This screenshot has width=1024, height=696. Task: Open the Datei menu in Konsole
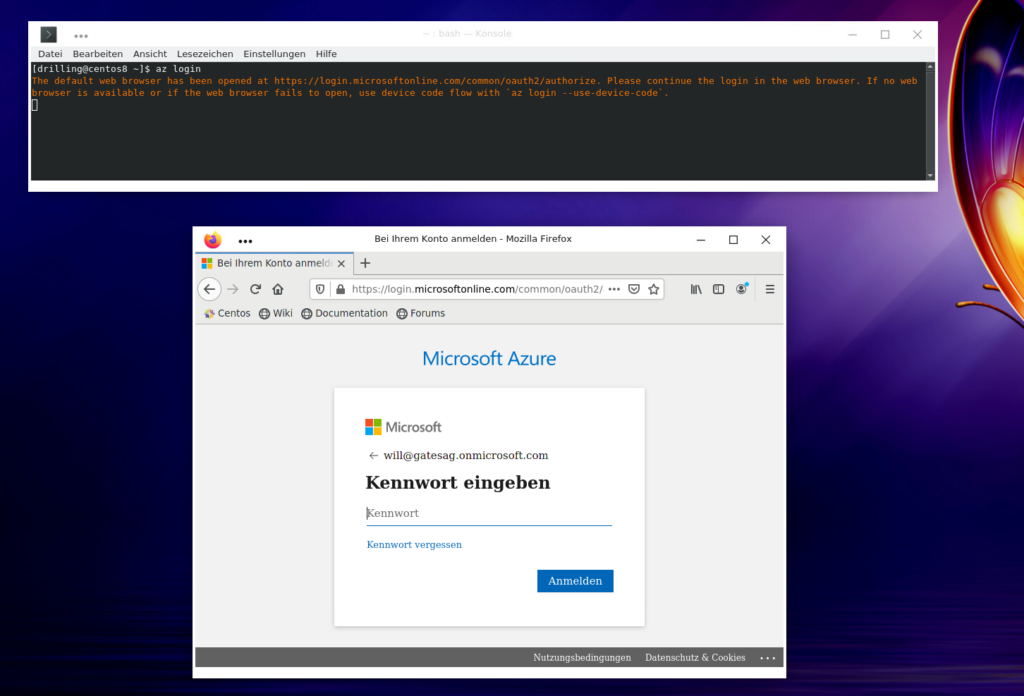coord(50,54)
